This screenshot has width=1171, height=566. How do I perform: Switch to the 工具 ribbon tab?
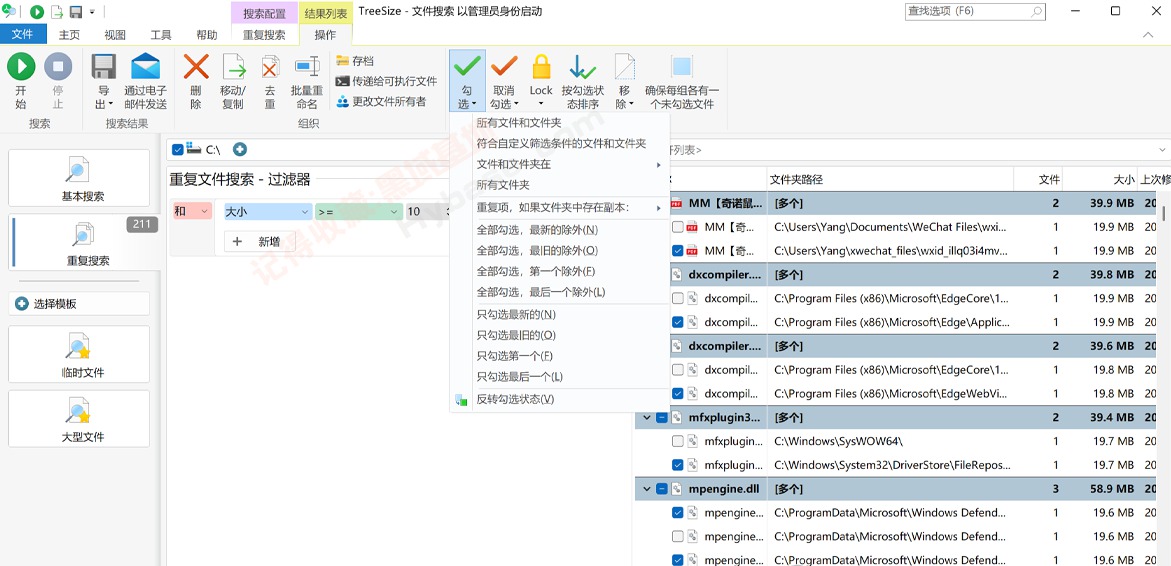[x=161, y=34]
